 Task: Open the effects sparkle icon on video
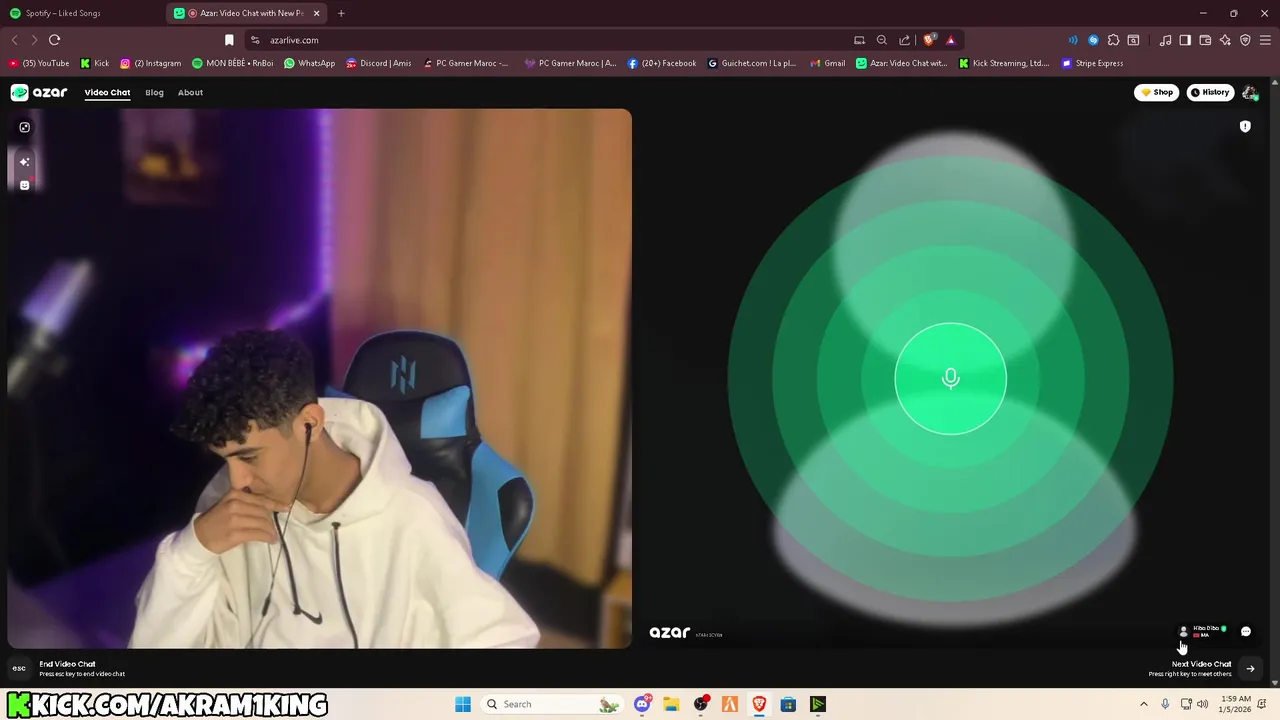coord(25,162)
